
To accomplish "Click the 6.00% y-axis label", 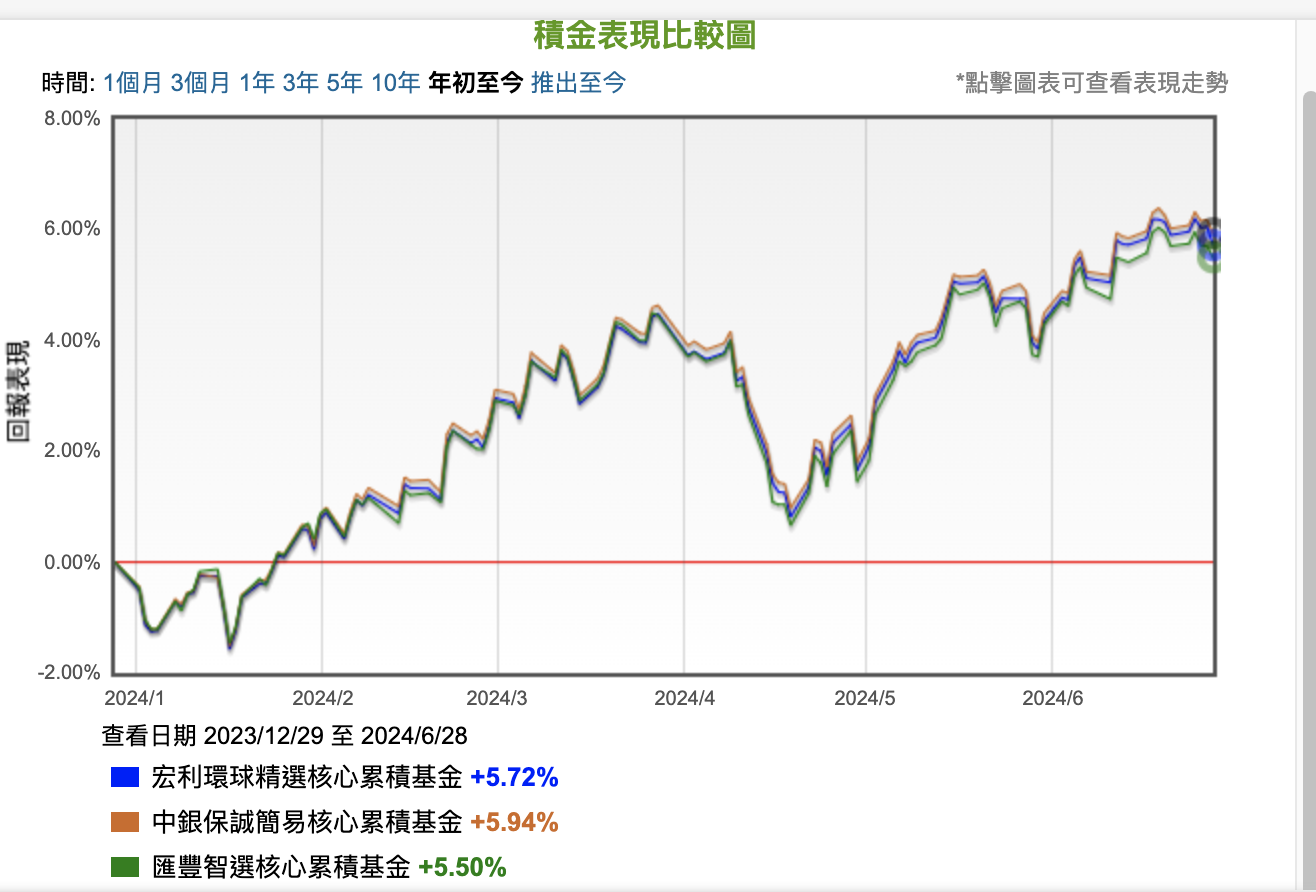I will 72,229.
